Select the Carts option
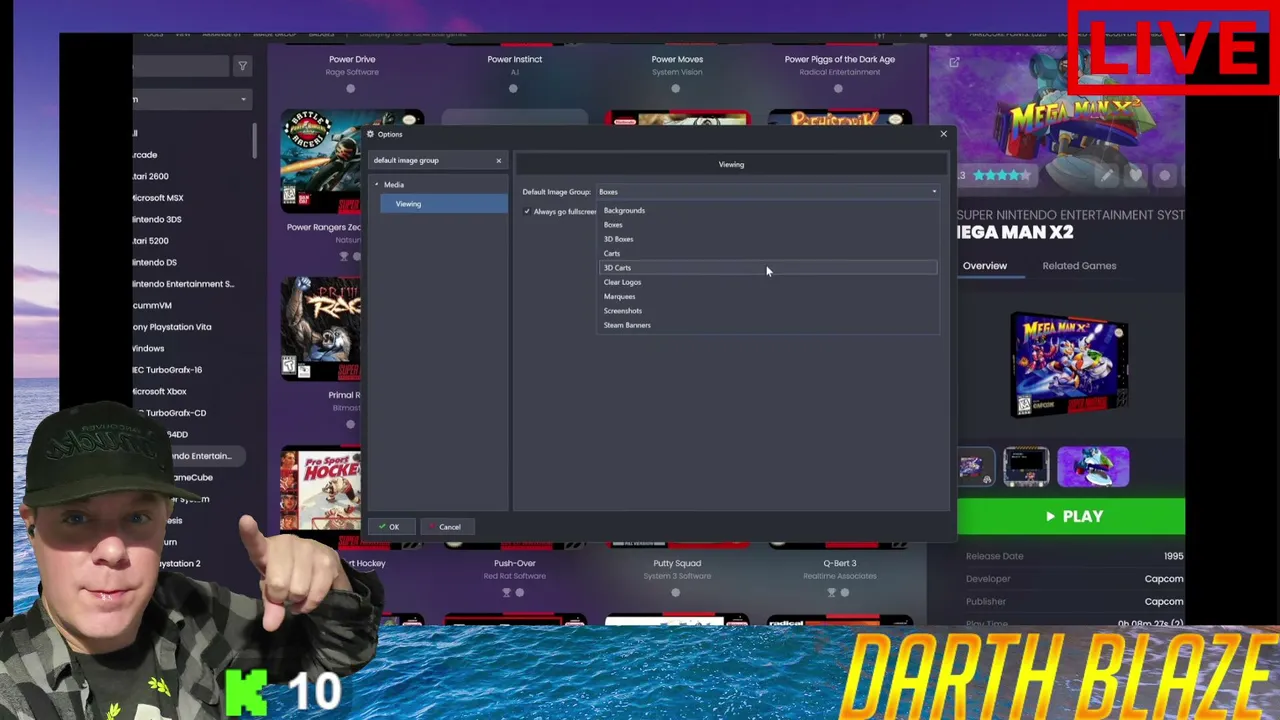 pyautogui.click(x=612, y=254)
